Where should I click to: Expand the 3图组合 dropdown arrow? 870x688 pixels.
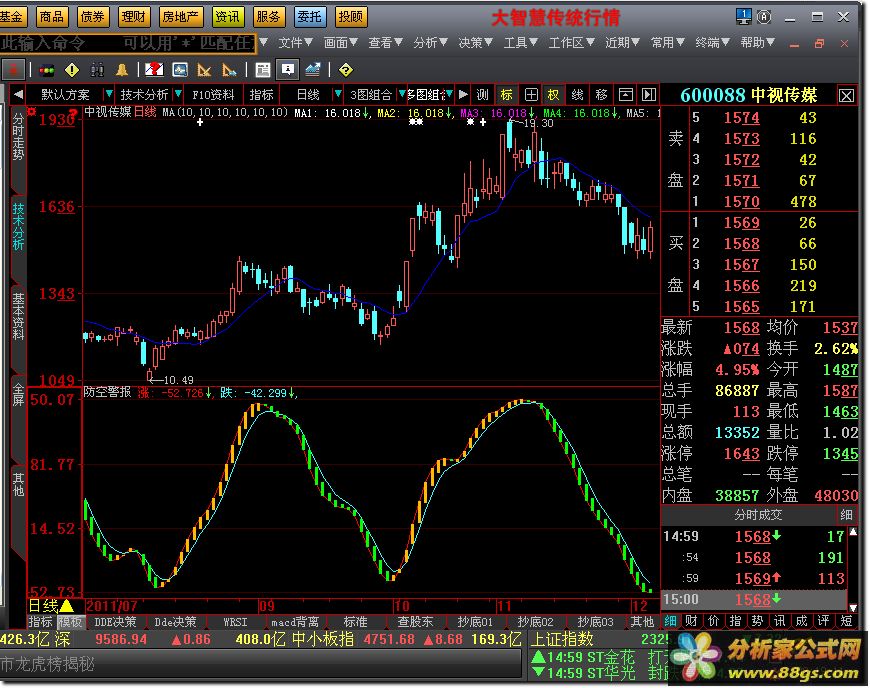coord(402,94)
